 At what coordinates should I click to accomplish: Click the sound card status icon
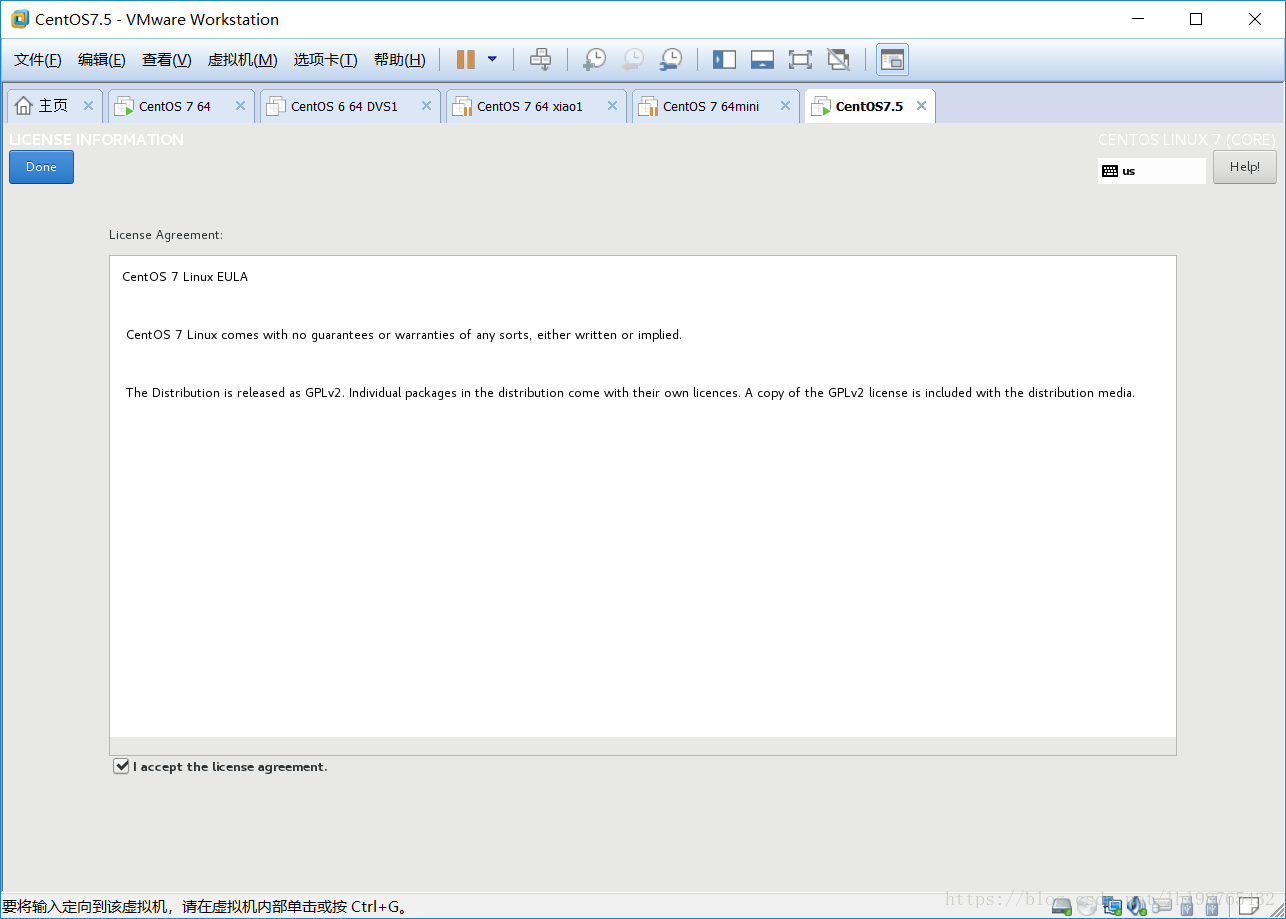[1136, 906]
